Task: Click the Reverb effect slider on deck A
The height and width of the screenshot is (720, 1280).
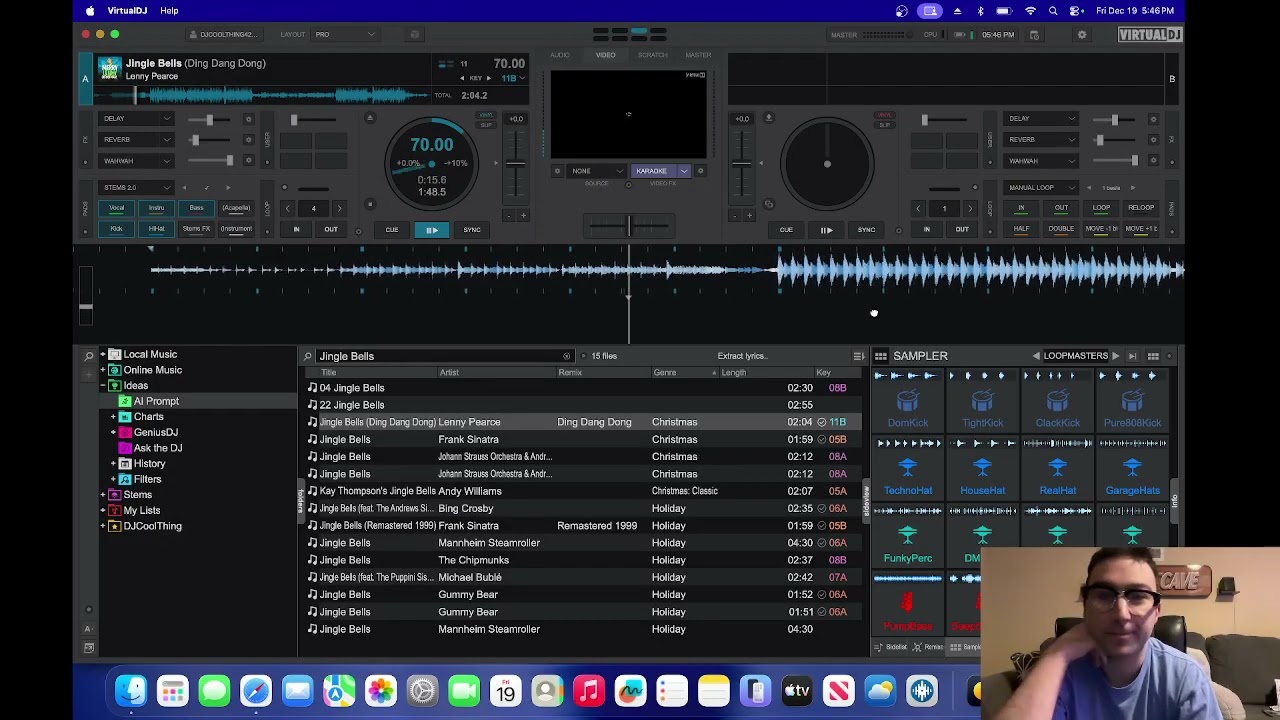Action: pyautogui.click(x=210, y=140)
